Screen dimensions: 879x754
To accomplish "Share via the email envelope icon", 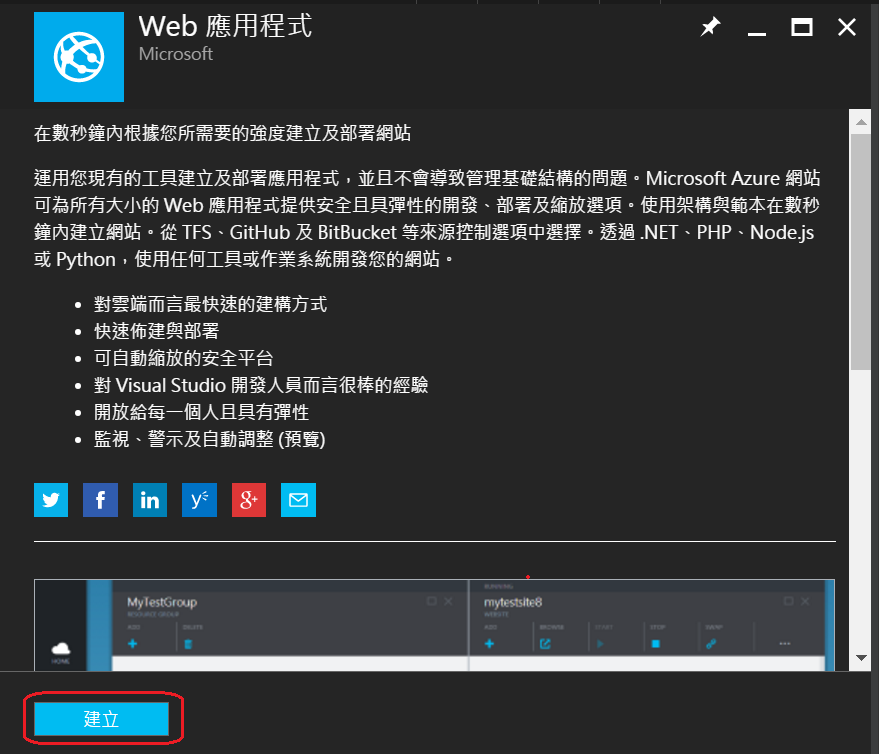I will tap(298, 499).
